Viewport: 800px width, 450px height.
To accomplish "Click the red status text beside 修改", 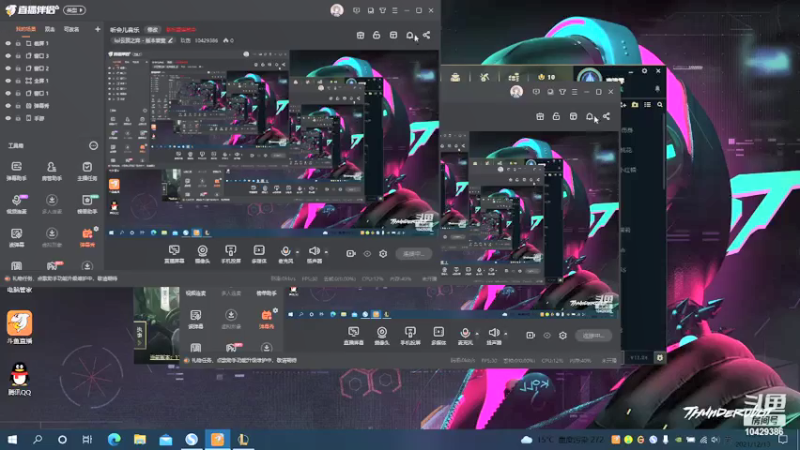I will pos(181,30).
